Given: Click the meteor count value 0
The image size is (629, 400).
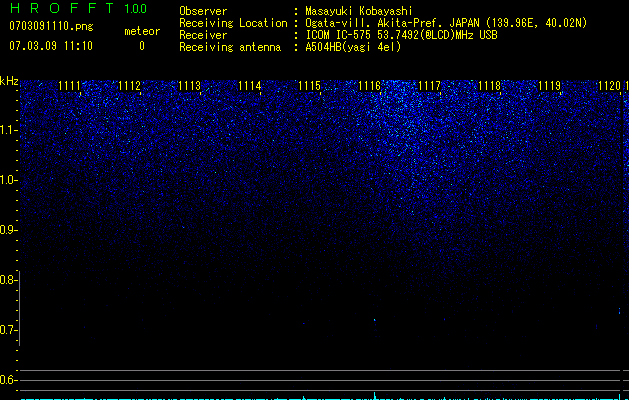Looking at the screenshot, I should click(x=142, y=46).
